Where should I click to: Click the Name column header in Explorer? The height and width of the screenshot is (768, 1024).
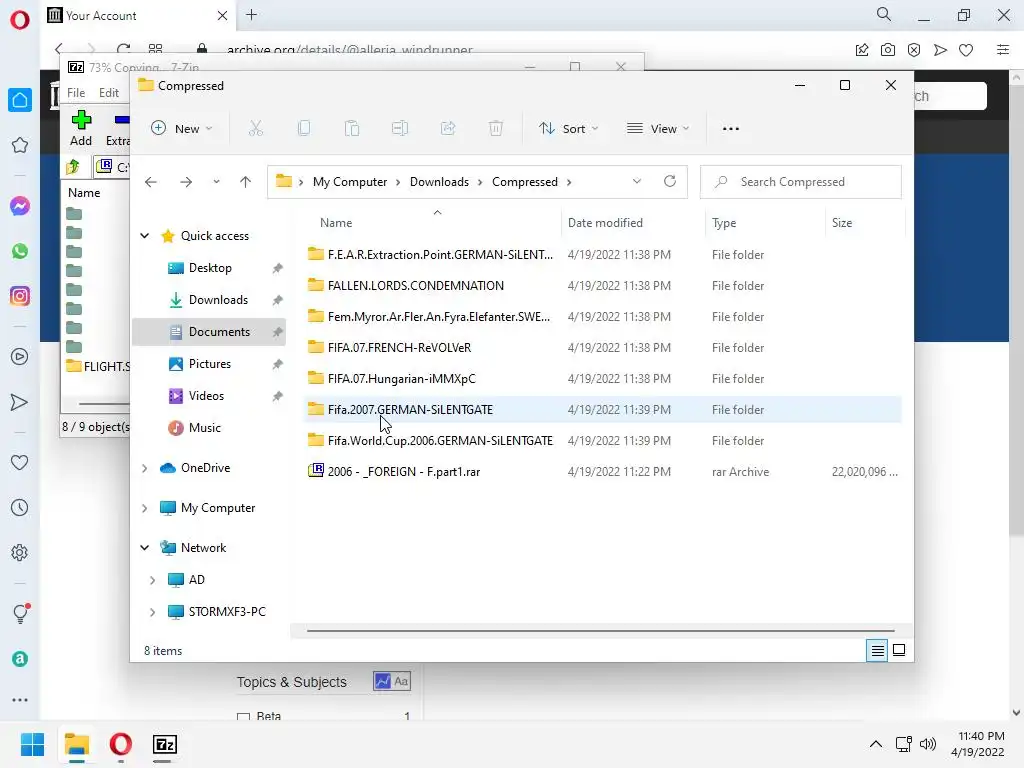431,223
